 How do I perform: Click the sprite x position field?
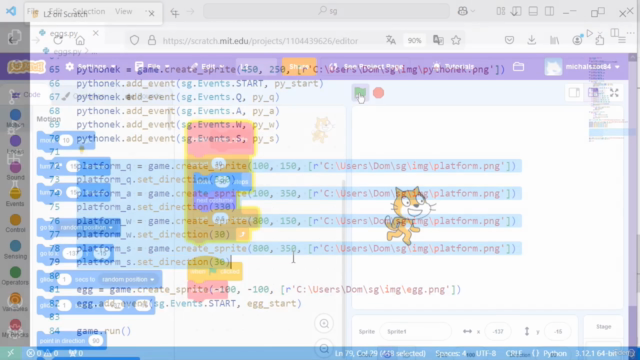tap(498, 331)
